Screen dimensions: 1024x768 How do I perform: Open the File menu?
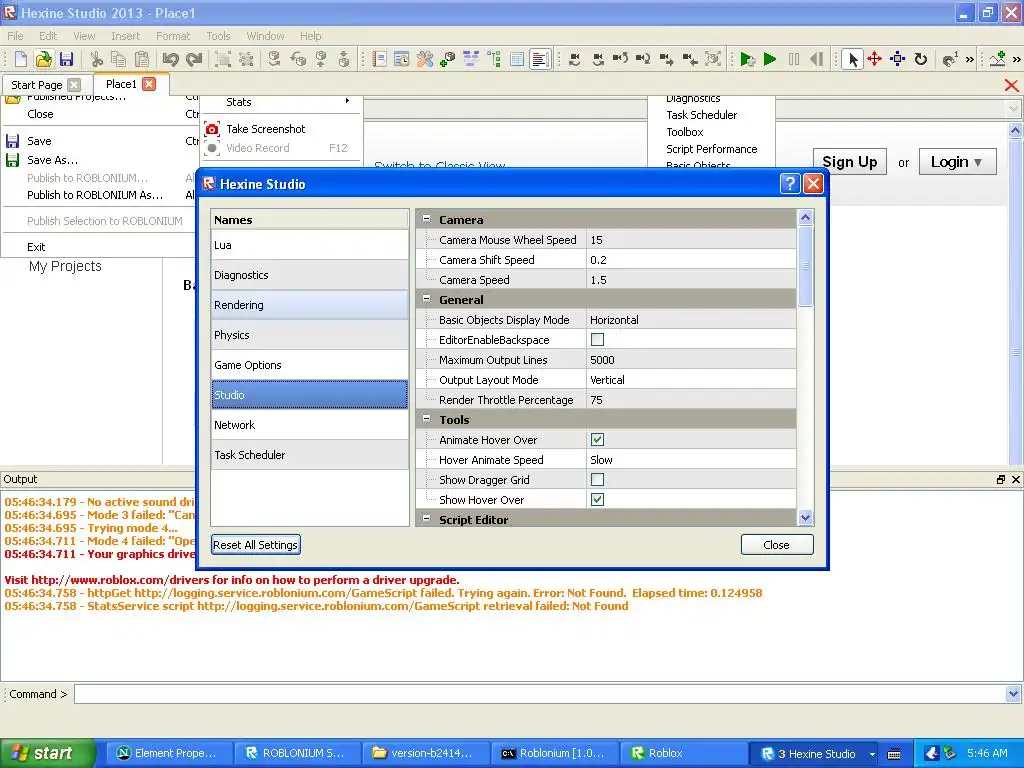[15, 36]
